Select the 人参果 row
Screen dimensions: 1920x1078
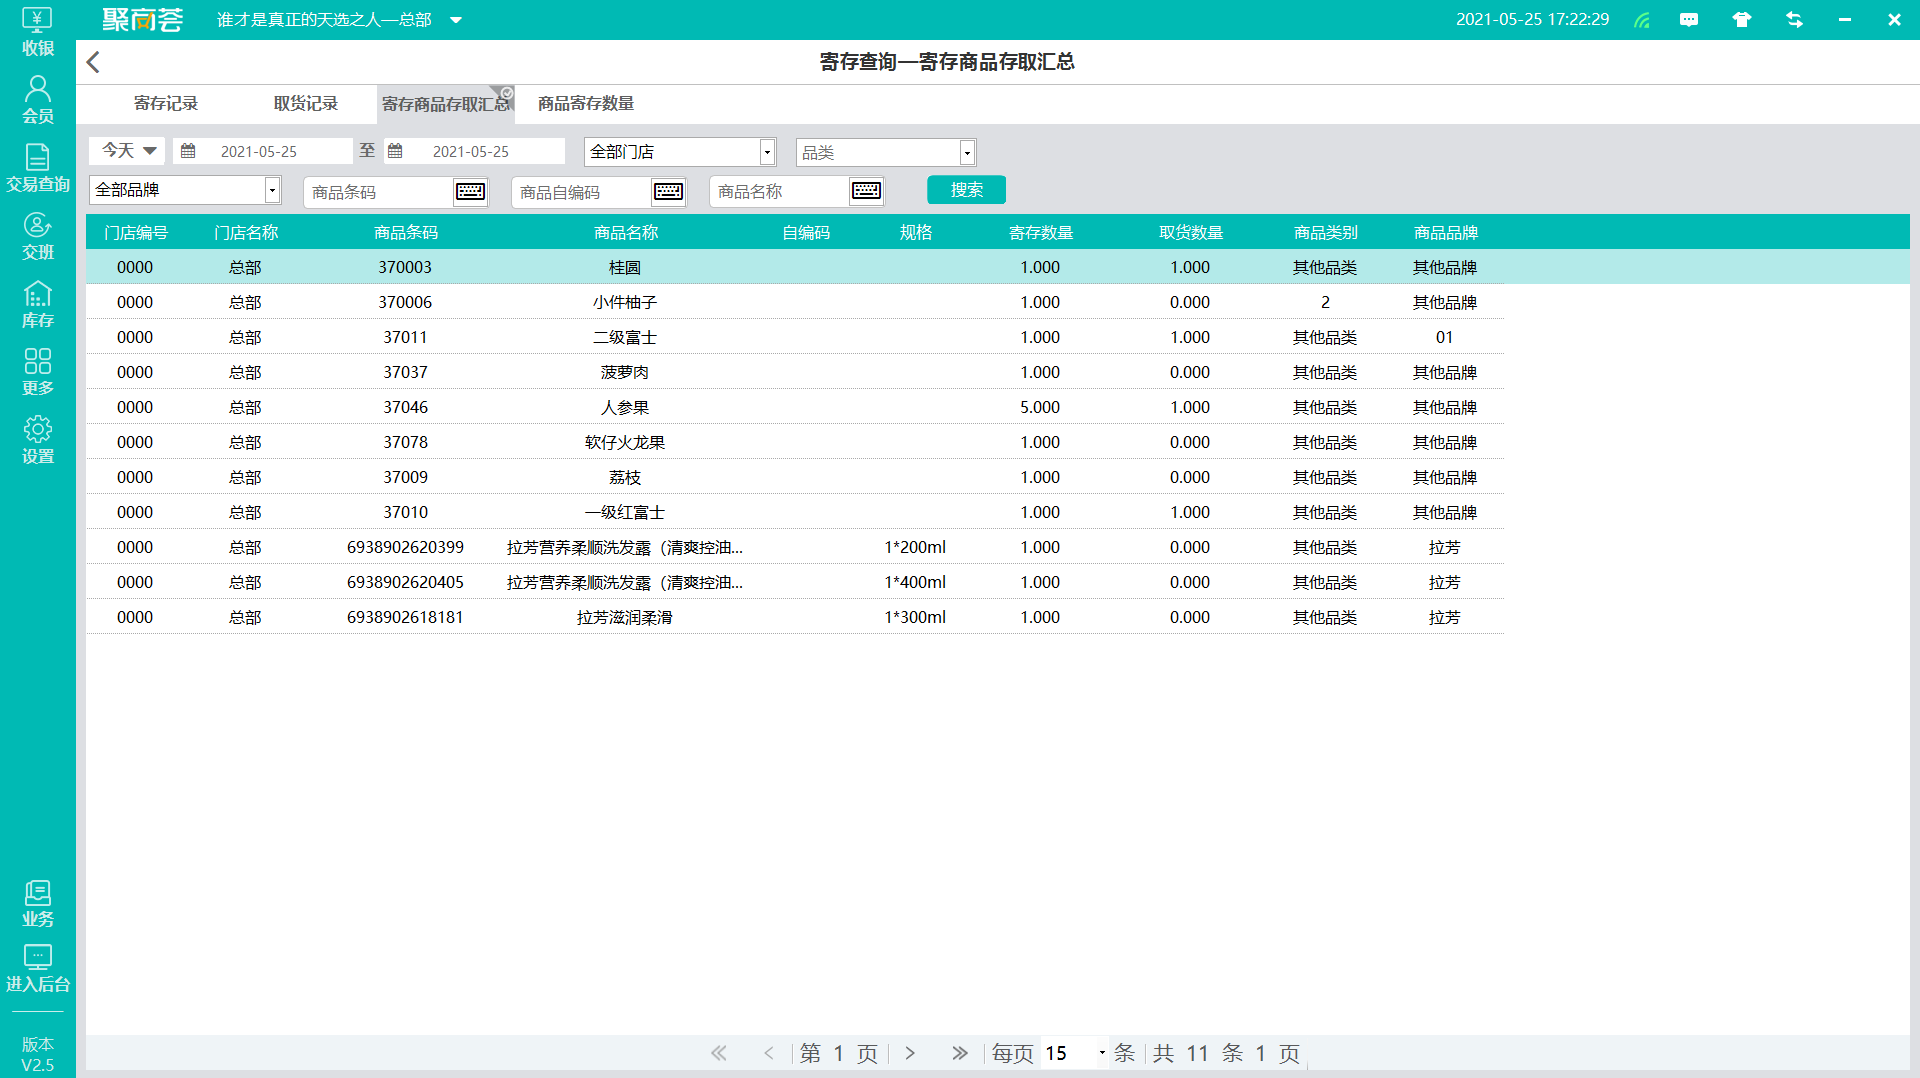point(795,407)
